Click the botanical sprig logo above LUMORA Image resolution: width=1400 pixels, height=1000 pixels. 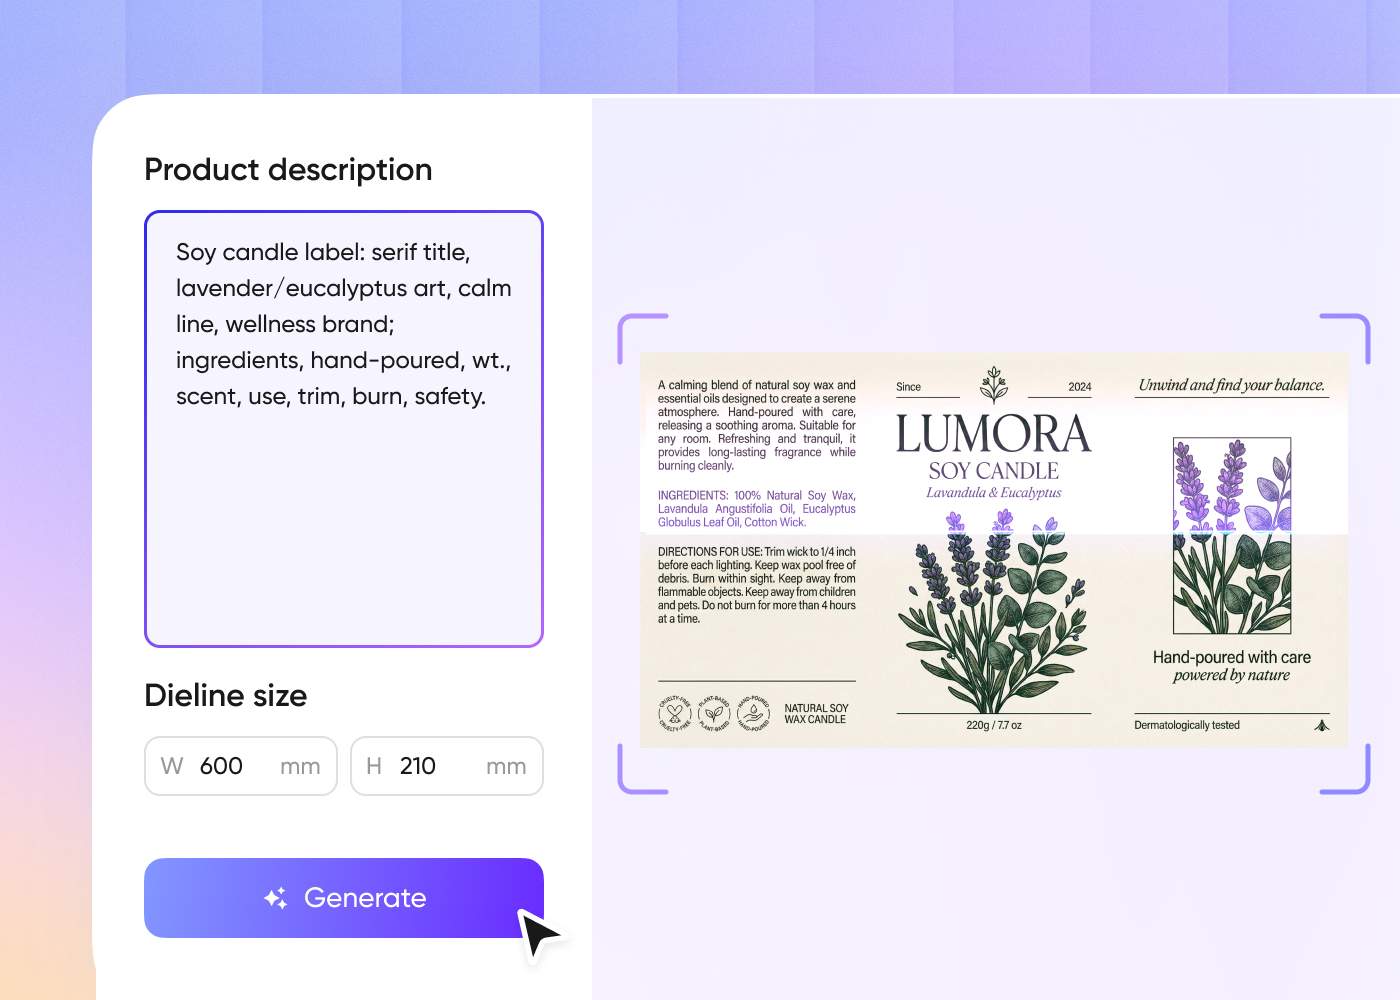tap(993, 384)
